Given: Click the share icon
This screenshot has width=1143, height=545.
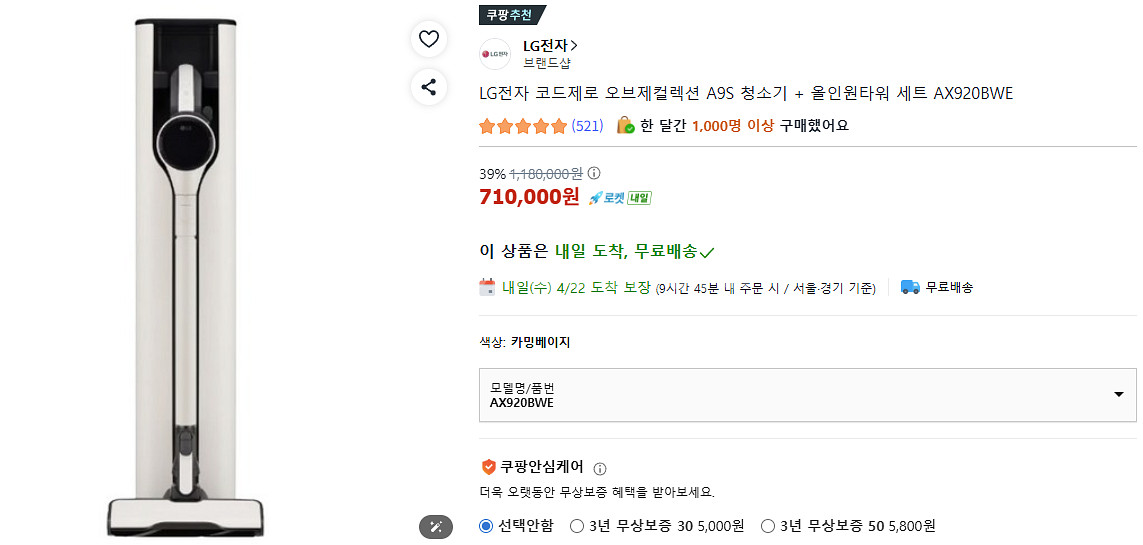Looking at the screenshot, I should click(429, 87).
